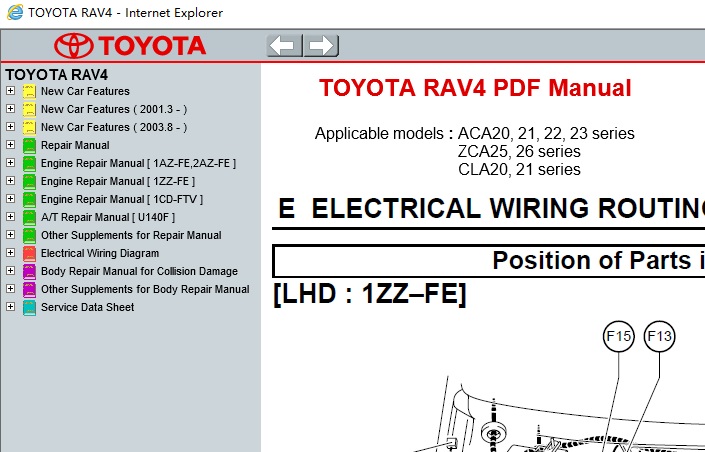Image resolution: width=705 pixels, height=452 pixels.
Task: Open the Electrical Wiring Diagram entry
Action: [100, 253]
